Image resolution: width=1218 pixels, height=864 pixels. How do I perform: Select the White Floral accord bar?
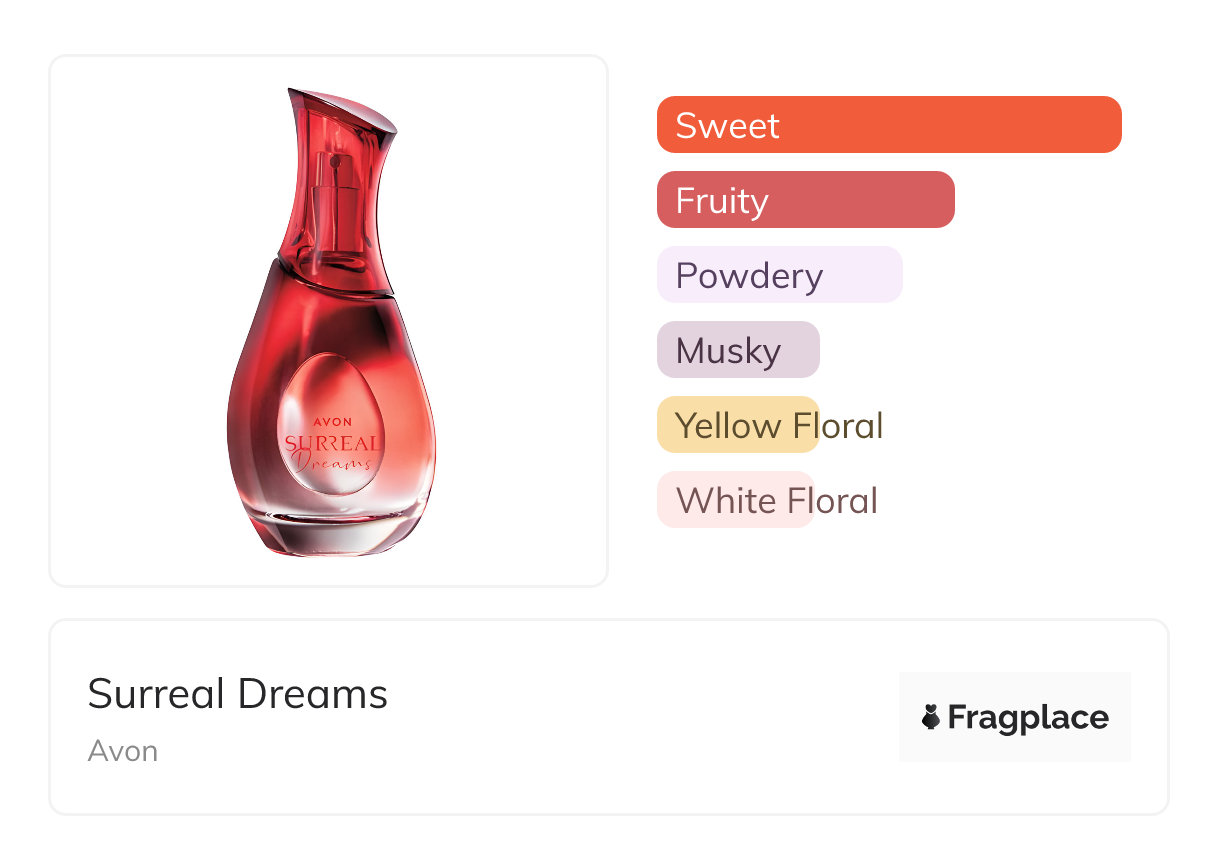[735, 500]
